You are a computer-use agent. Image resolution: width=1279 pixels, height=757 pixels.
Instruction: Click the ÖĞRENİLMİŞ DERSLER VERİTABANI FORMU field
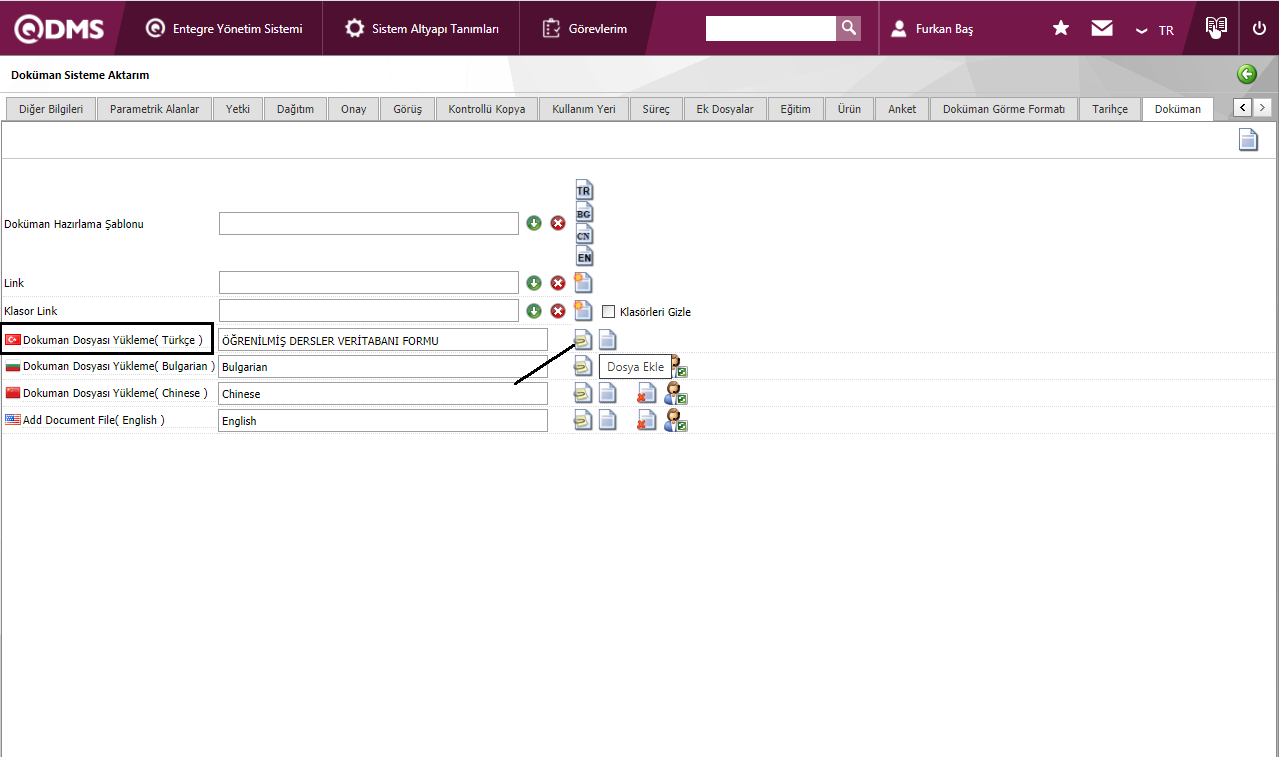point(383,340)
